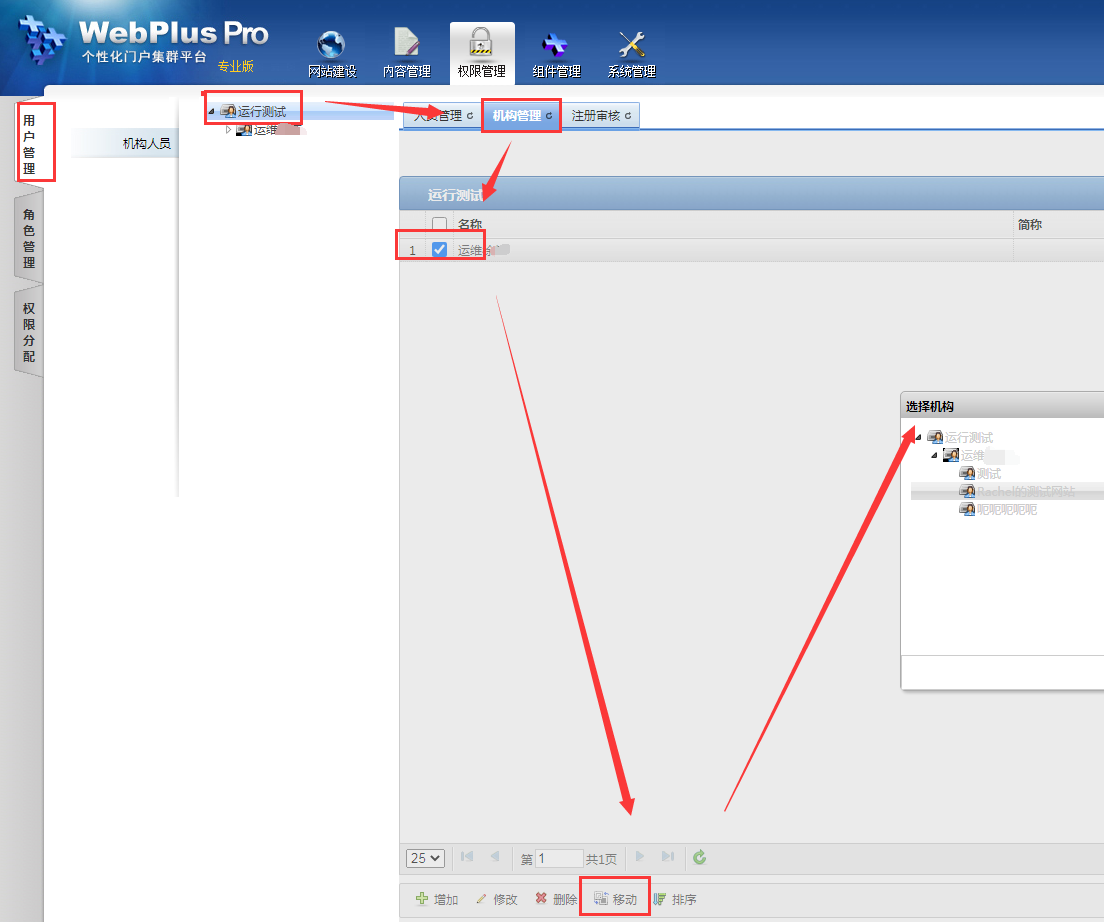Click the 删除 red X icon
Viewport: 1104px width, 922px height.
coord(541,899)
